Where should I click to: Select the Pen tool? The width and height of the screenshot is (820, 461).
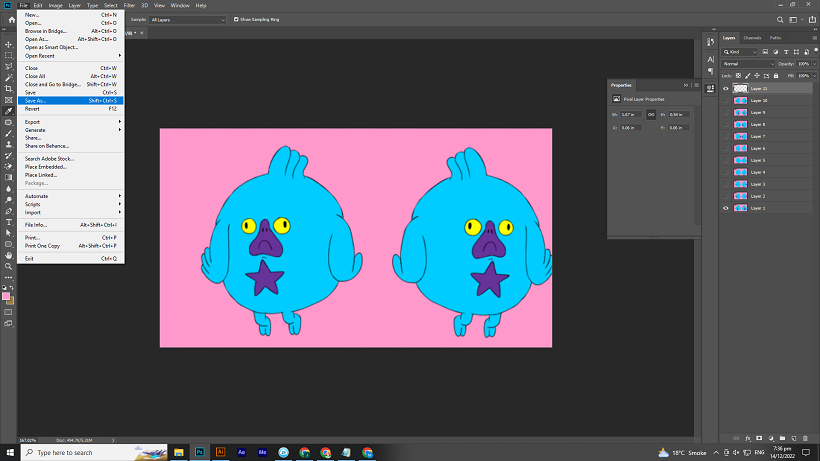click(x=8, y=211)
